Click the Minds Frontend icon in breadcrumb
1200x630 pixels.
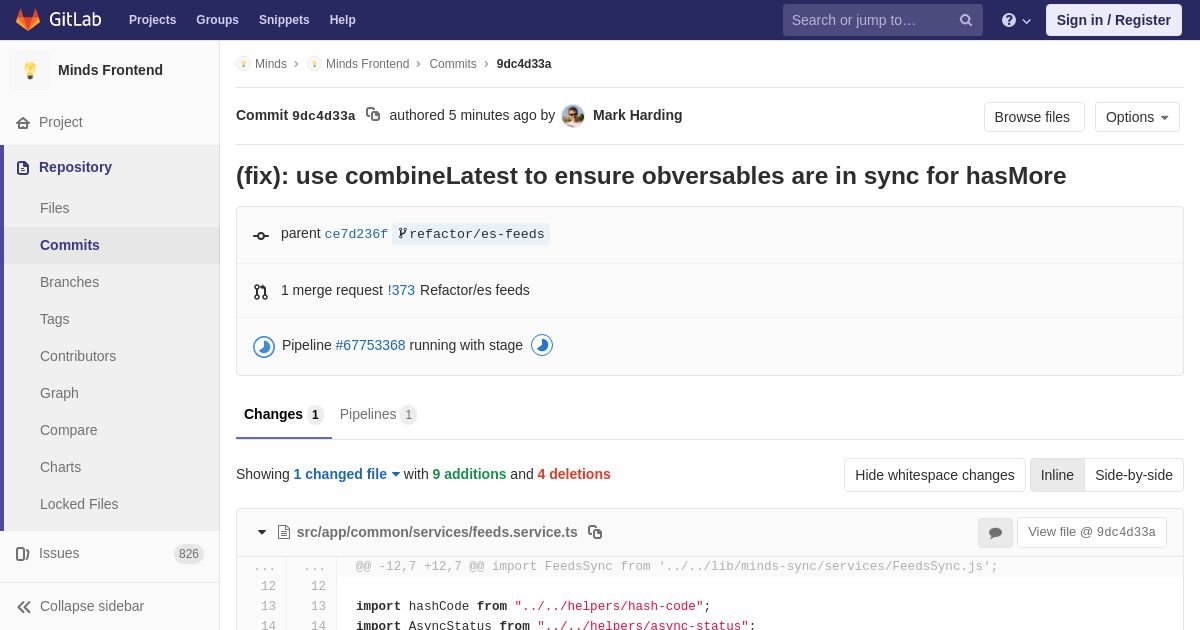pos(314,64)
